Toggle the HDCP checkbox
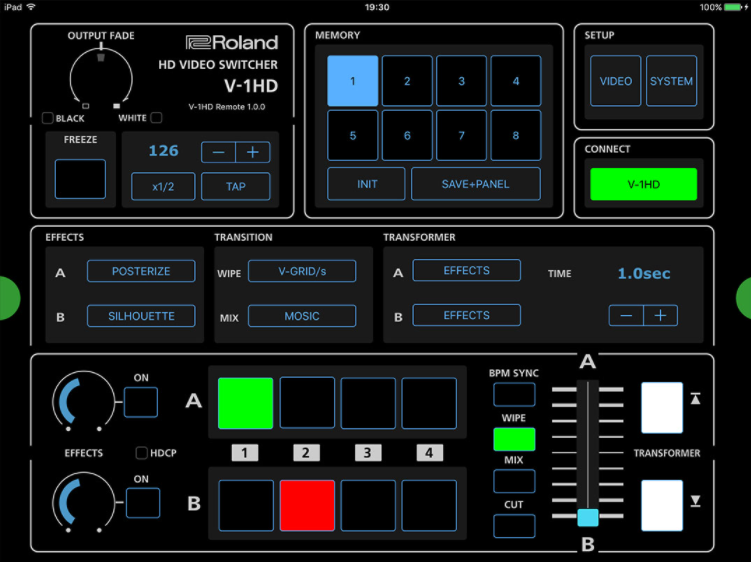The height and width of the screenshot is (562, 751). [x=141, y=453]
